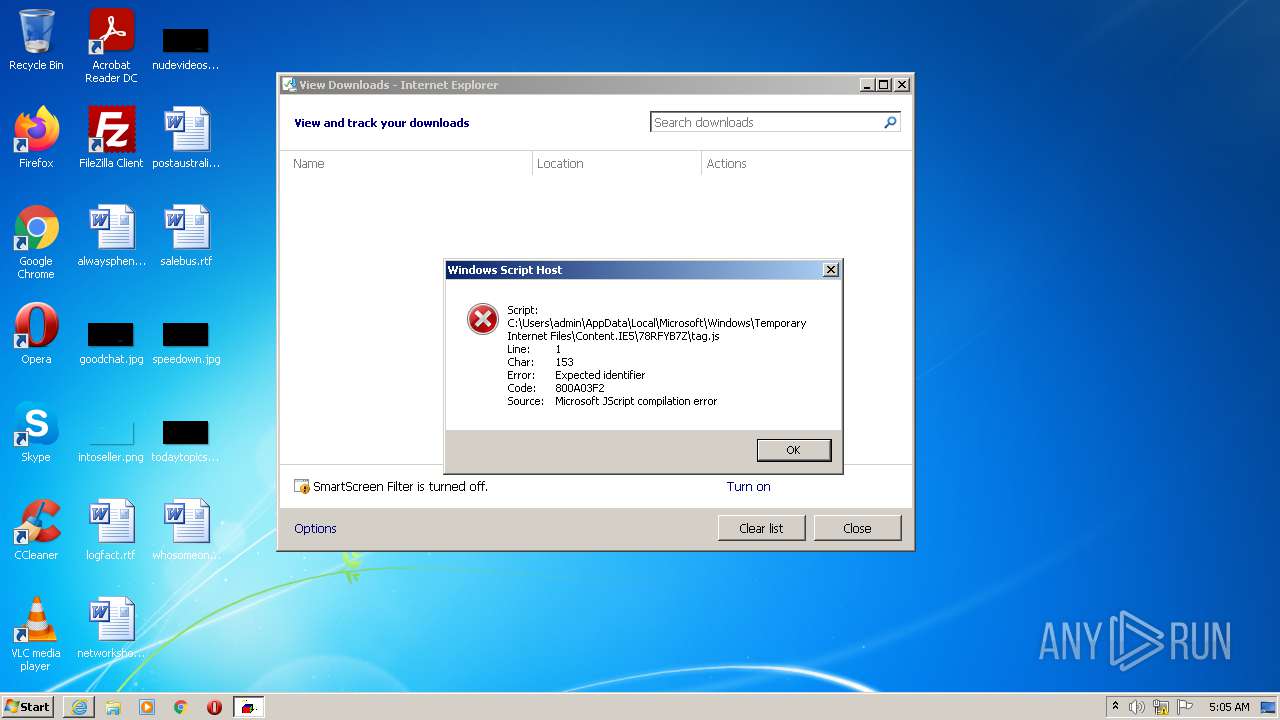Click in the Search downloads field
Image resolution: width=1280 pixels, height=720 pixels.
coord(767,122)
